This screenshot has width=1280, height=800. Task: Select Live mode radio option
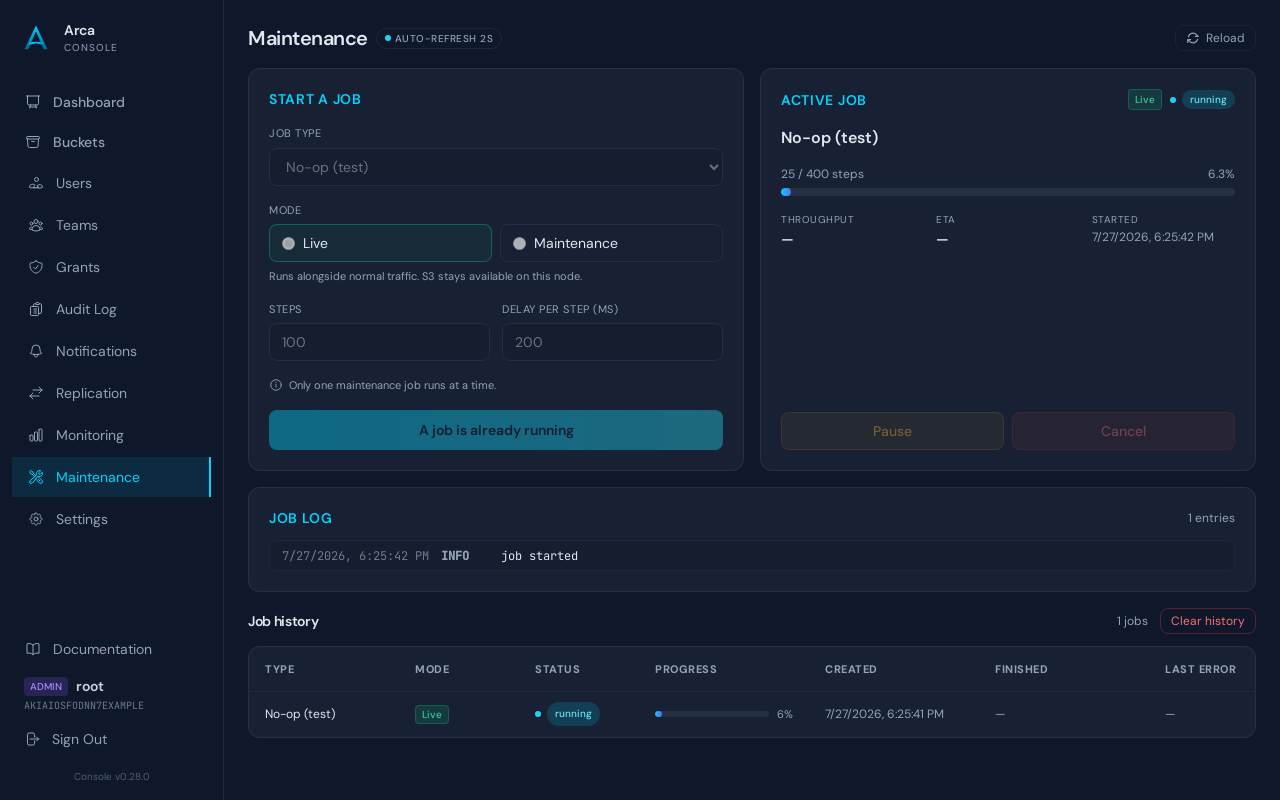(380, 243)
